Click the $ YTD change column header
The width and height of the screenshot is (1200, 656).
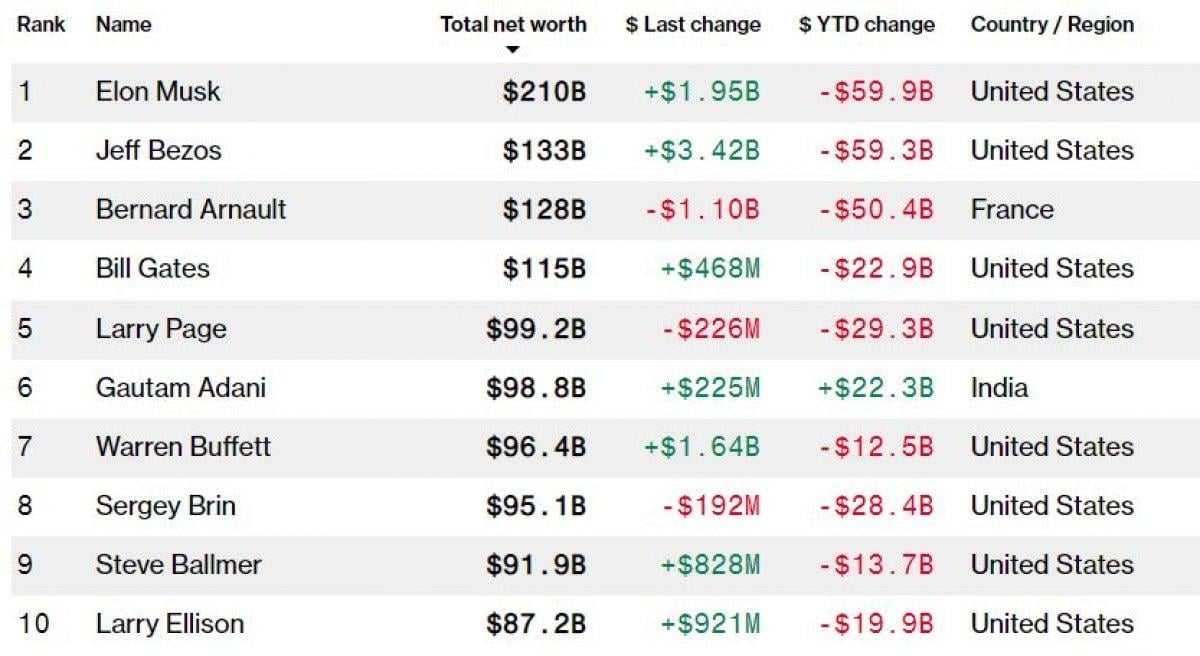[x=867, y=25]
